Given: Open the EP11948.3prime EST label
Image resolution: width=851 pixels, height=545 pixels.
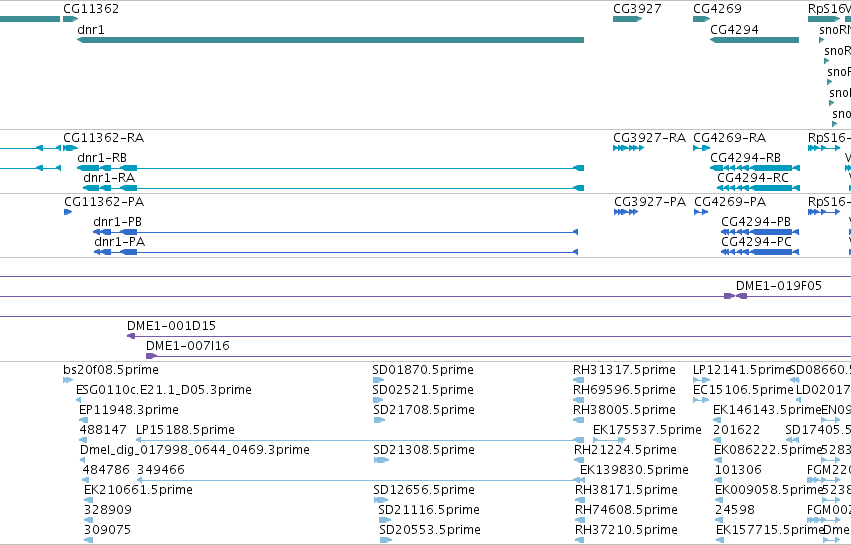Looking at the screenshot, I should (129, 410).
